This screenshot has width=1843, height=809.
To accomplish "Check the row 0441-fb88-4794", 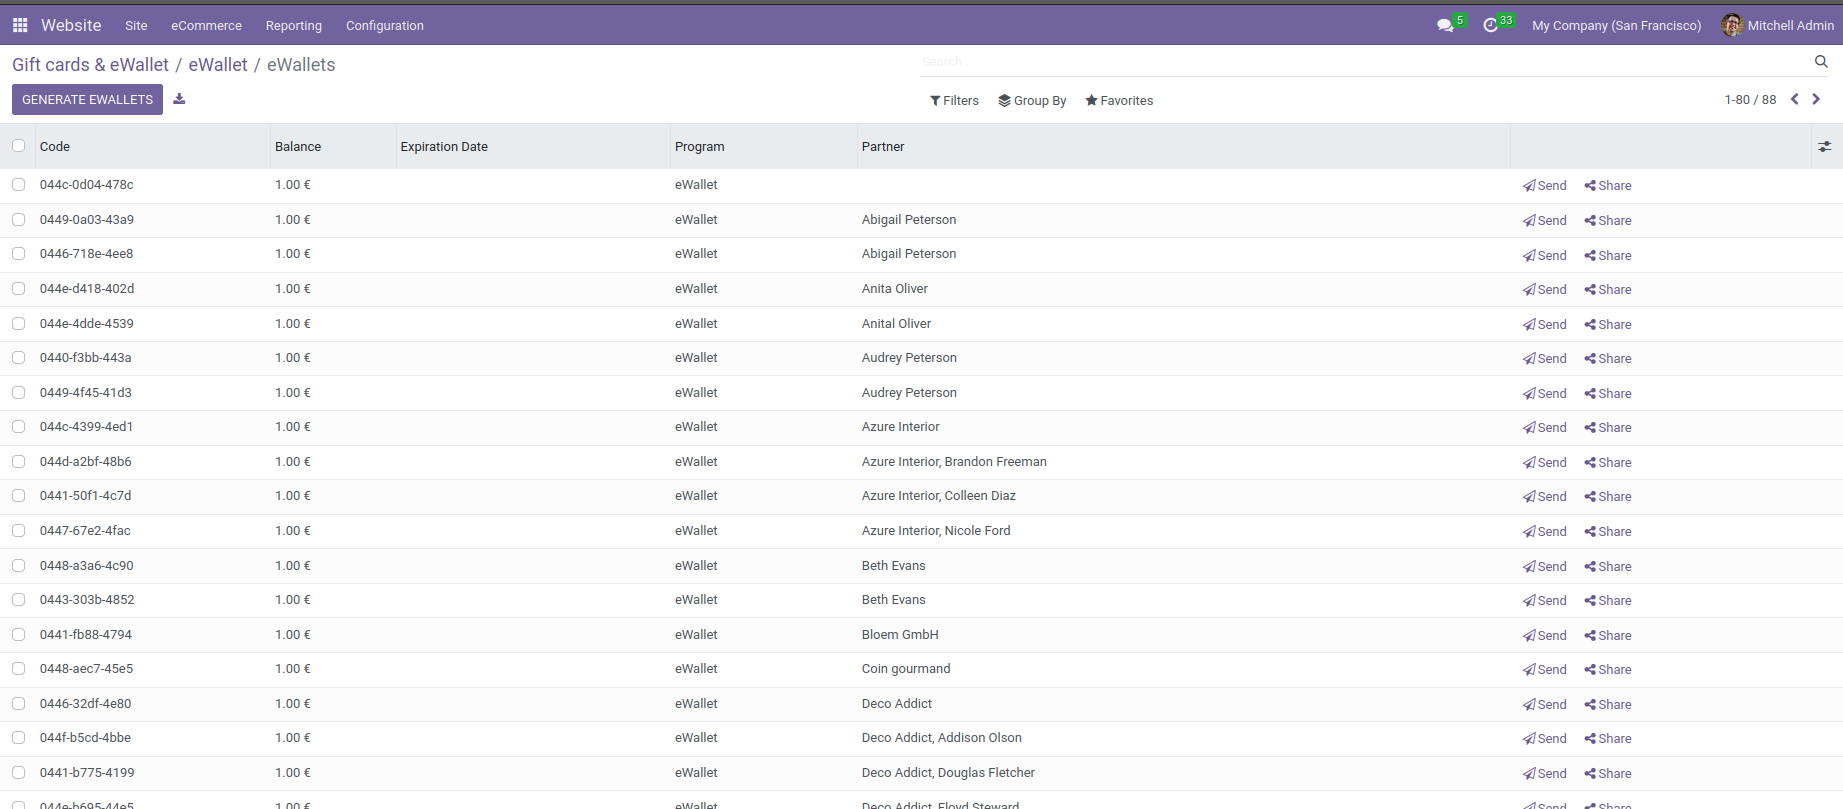I will coord(18,635).
